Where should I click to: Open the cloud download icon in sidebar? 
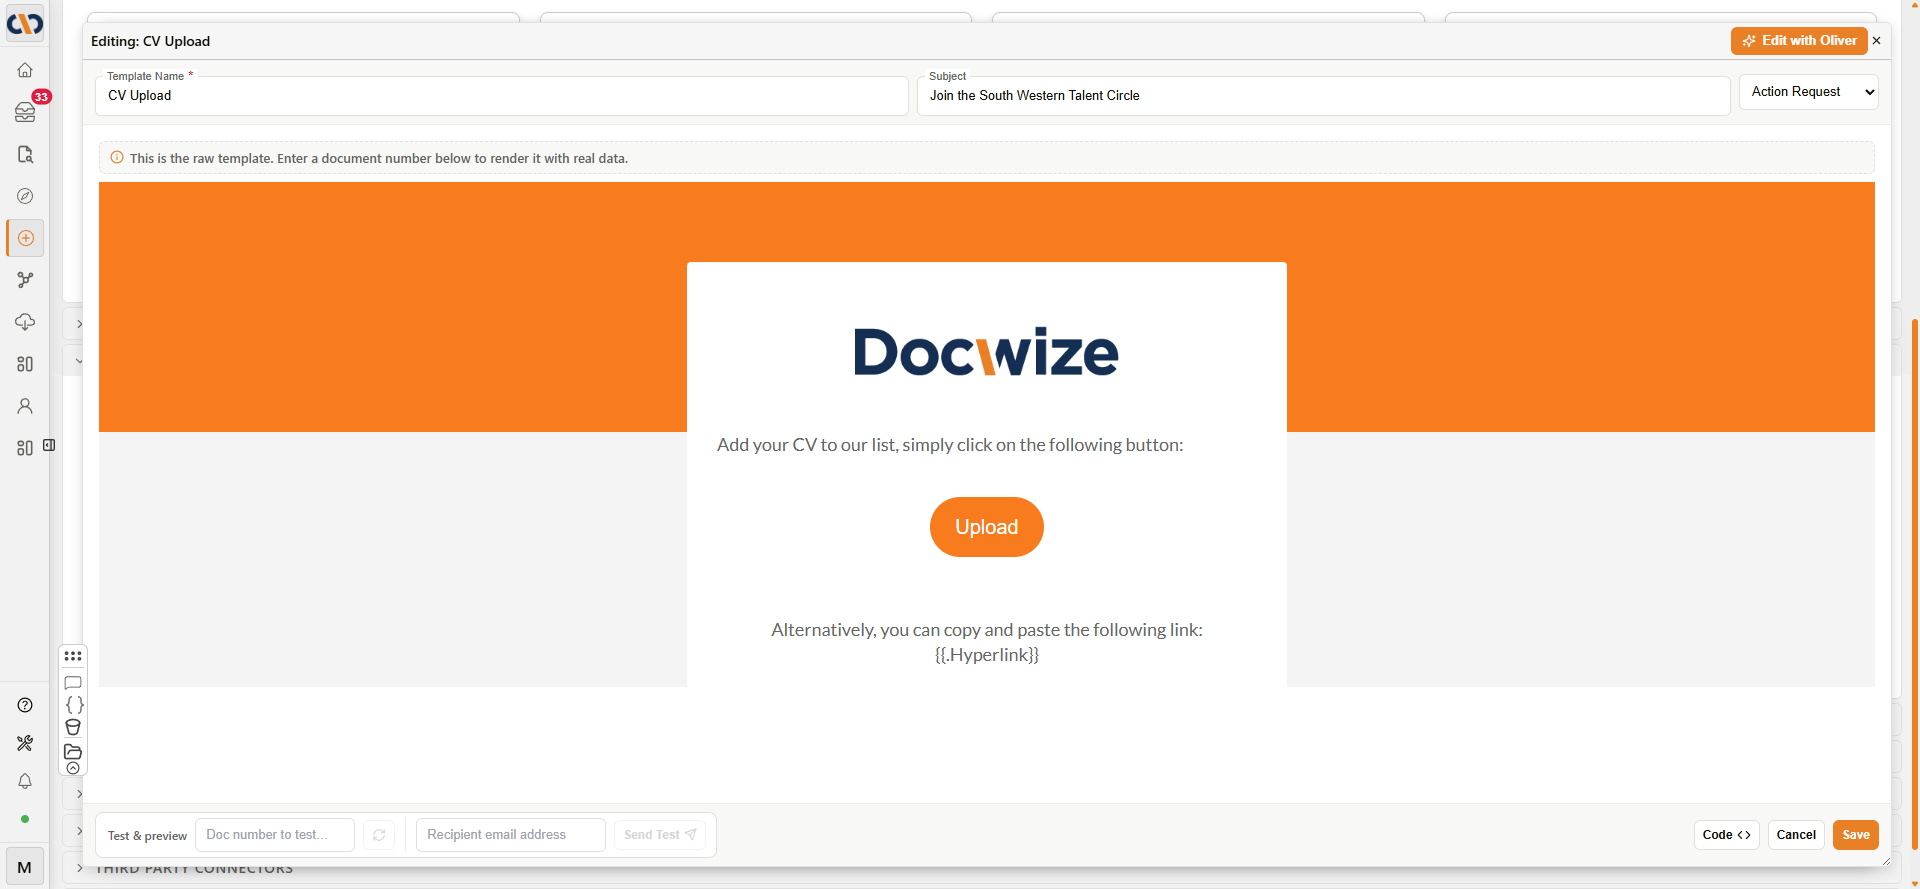click(x=25, y=322)
